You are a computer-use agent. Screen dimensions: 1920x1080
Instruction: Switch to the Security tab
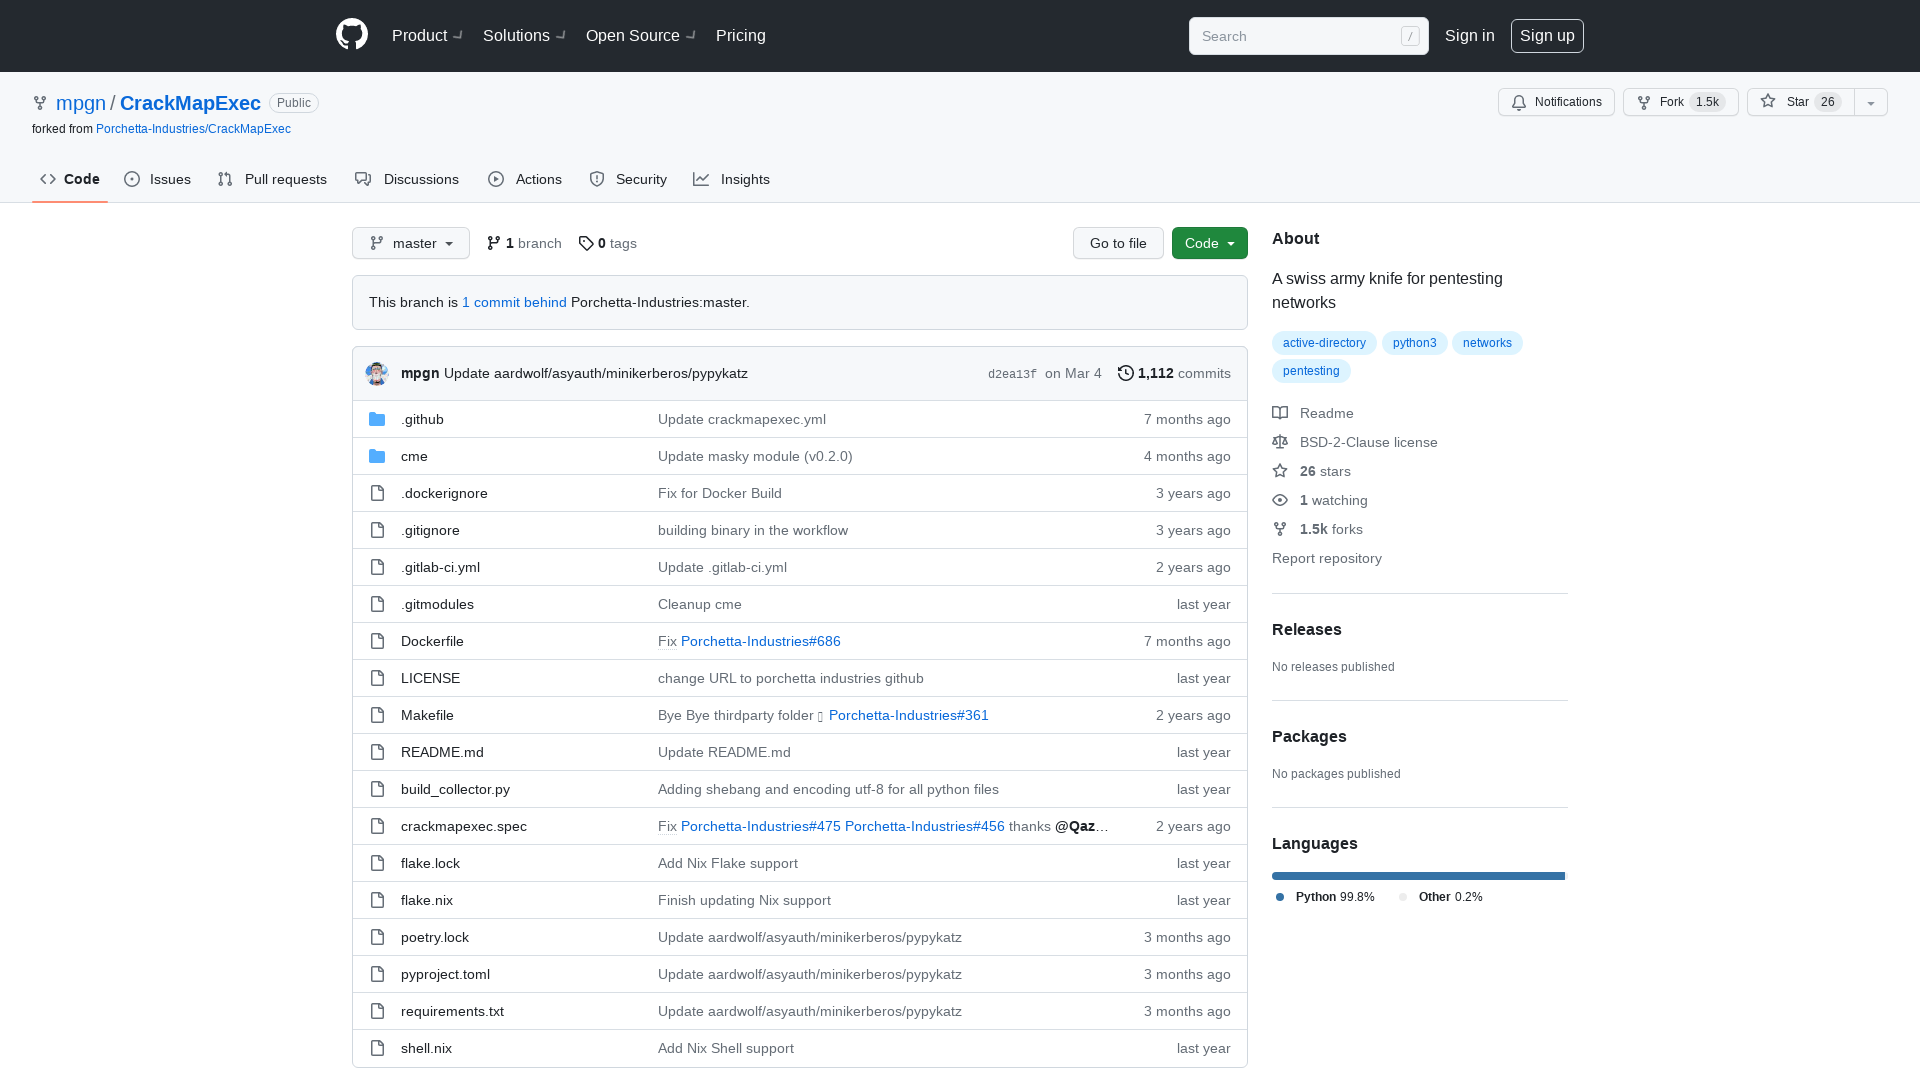point(628,179)
